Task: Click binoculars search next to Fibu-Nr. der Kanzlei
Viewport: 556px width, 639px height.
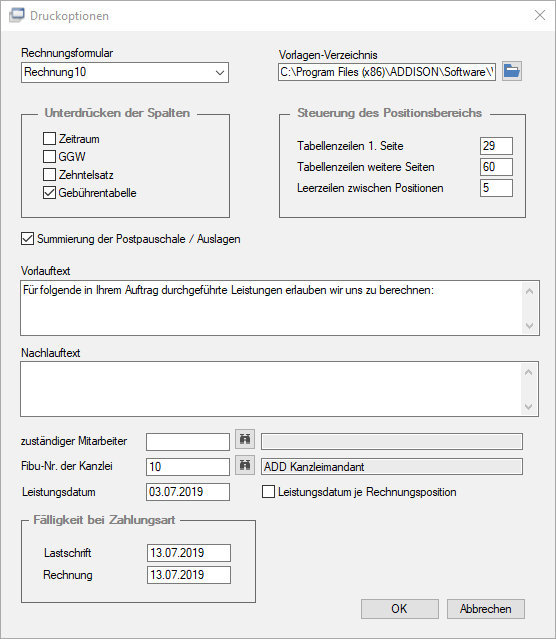Action: (x=245, y=465)
